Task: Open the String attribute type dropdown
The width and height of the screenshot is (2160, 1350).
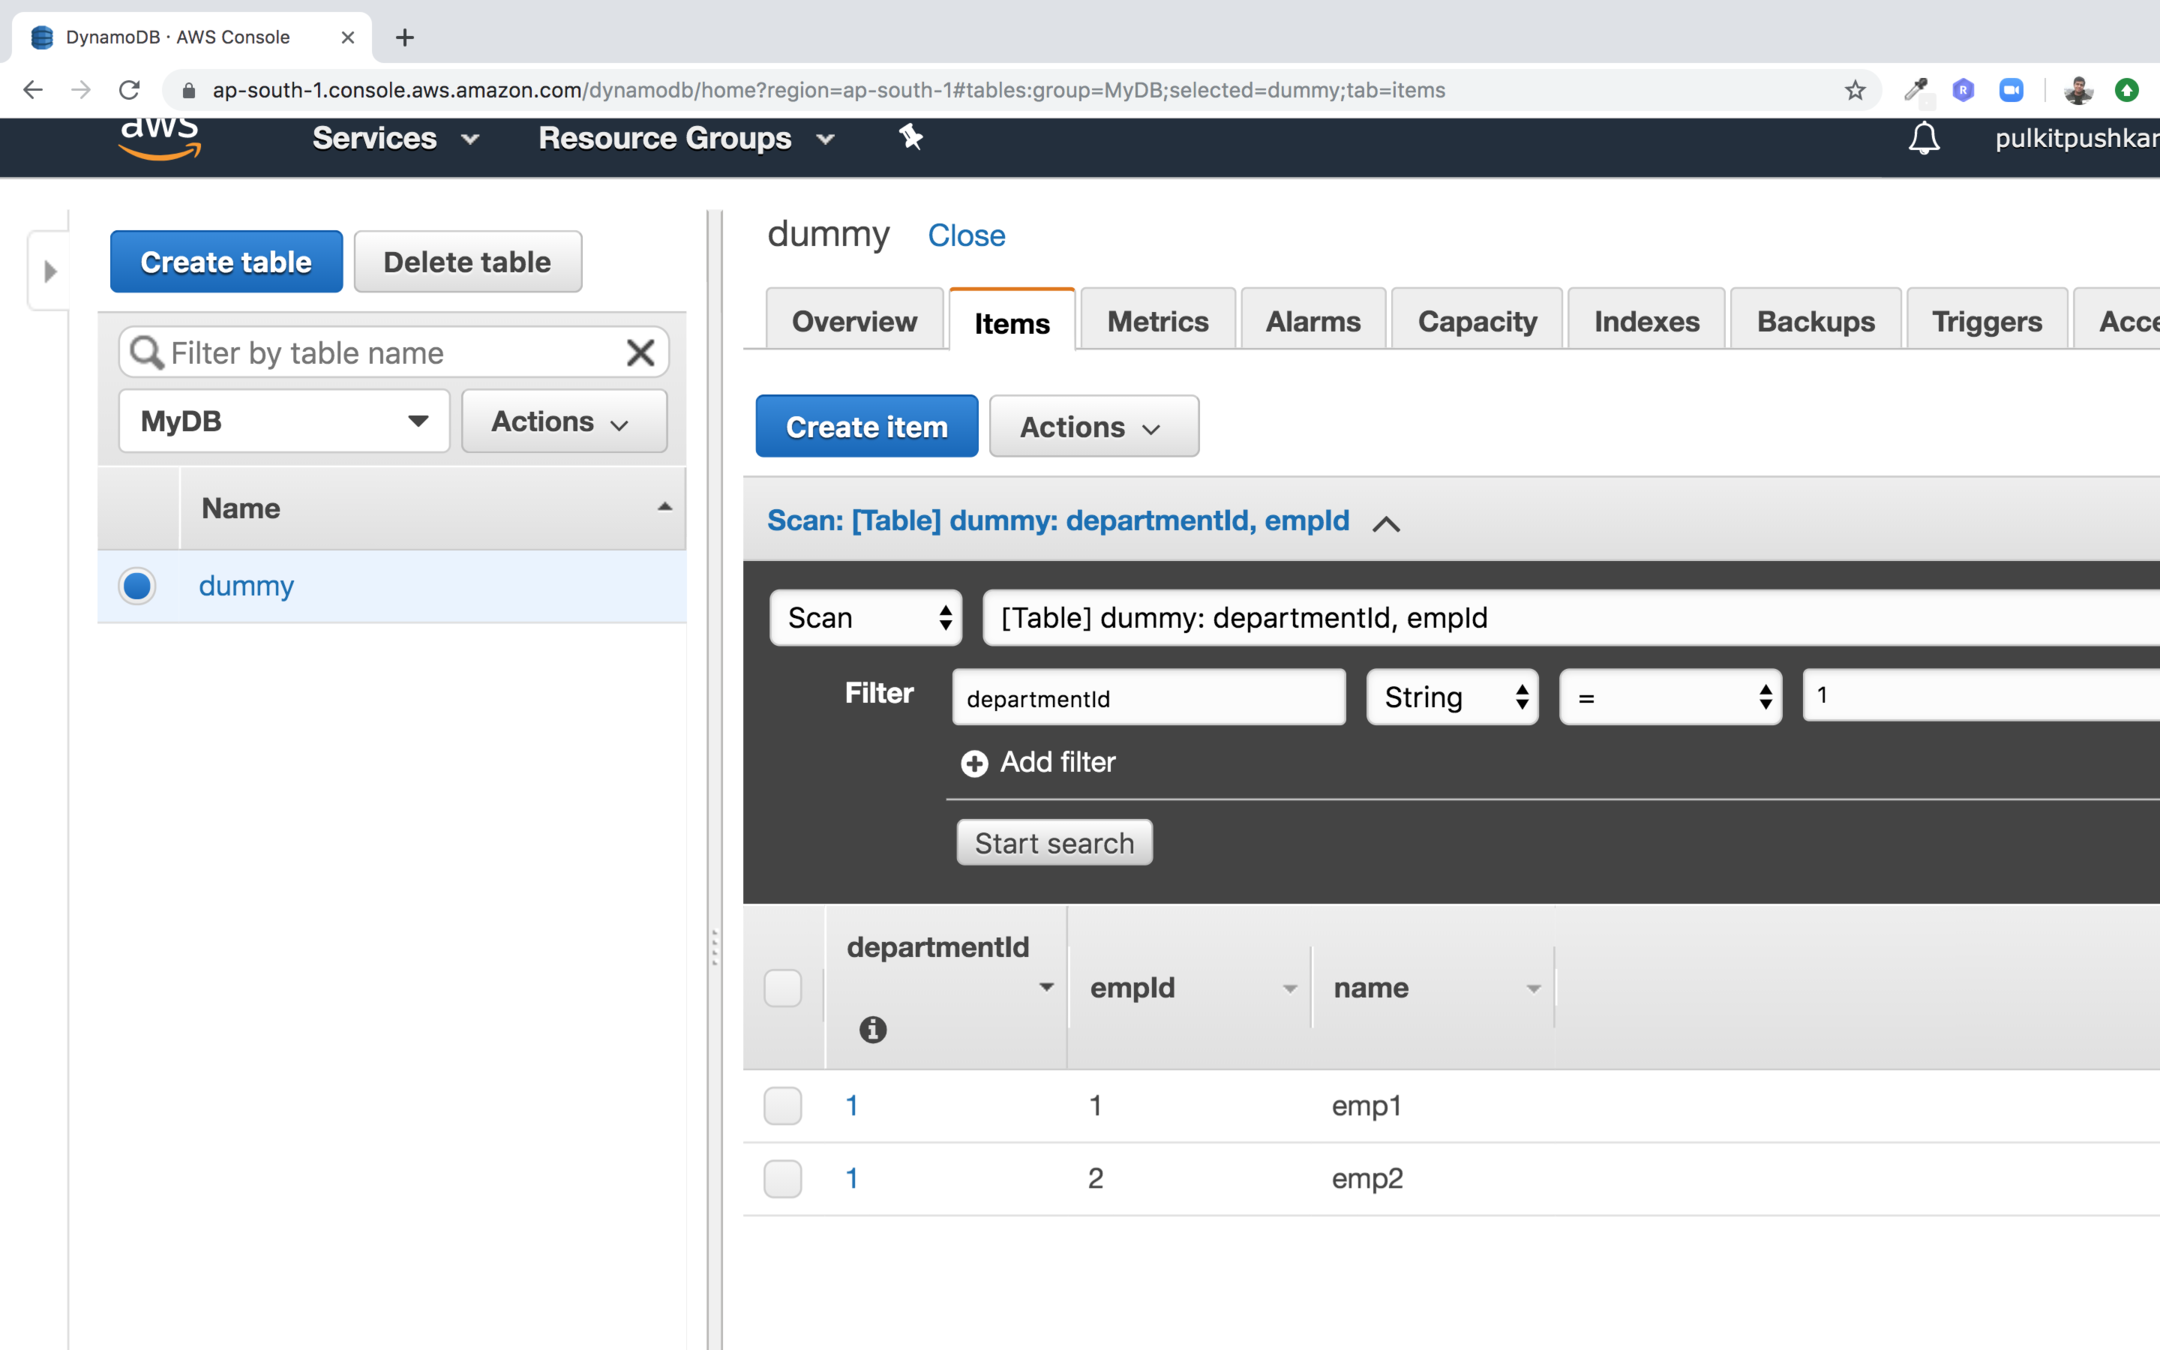Action: click(1452, 697)
